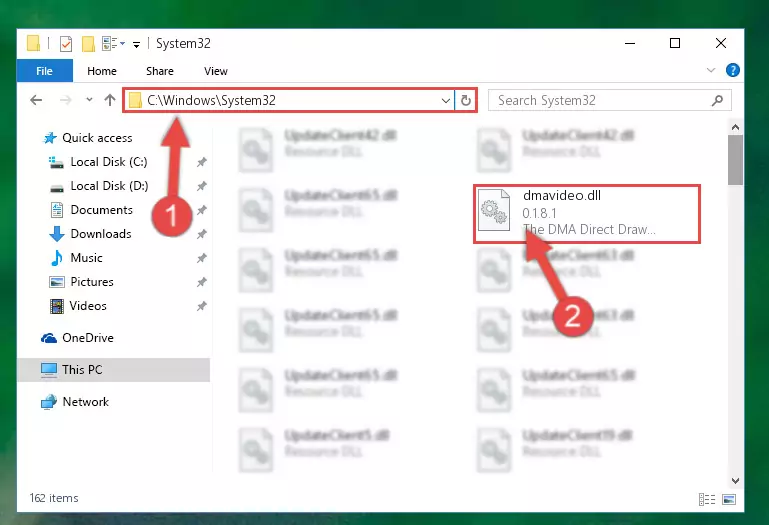Click the pin icon beside Pictures

[x=202, y=282]
